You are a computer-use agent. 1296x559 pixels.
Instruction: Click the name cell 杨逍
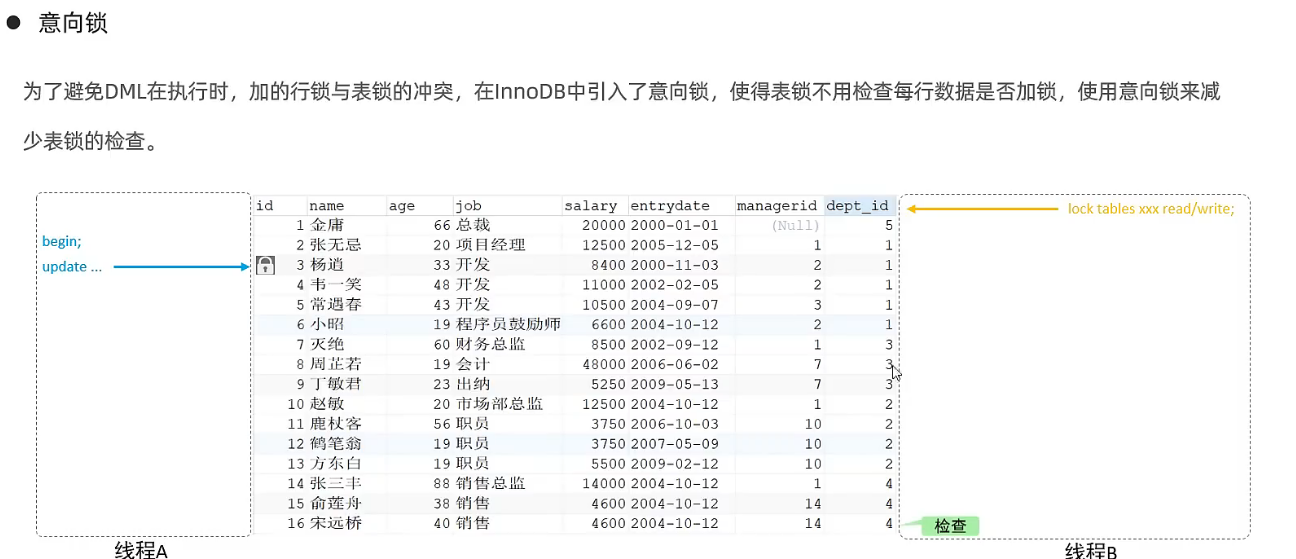[x=327, y=265]
